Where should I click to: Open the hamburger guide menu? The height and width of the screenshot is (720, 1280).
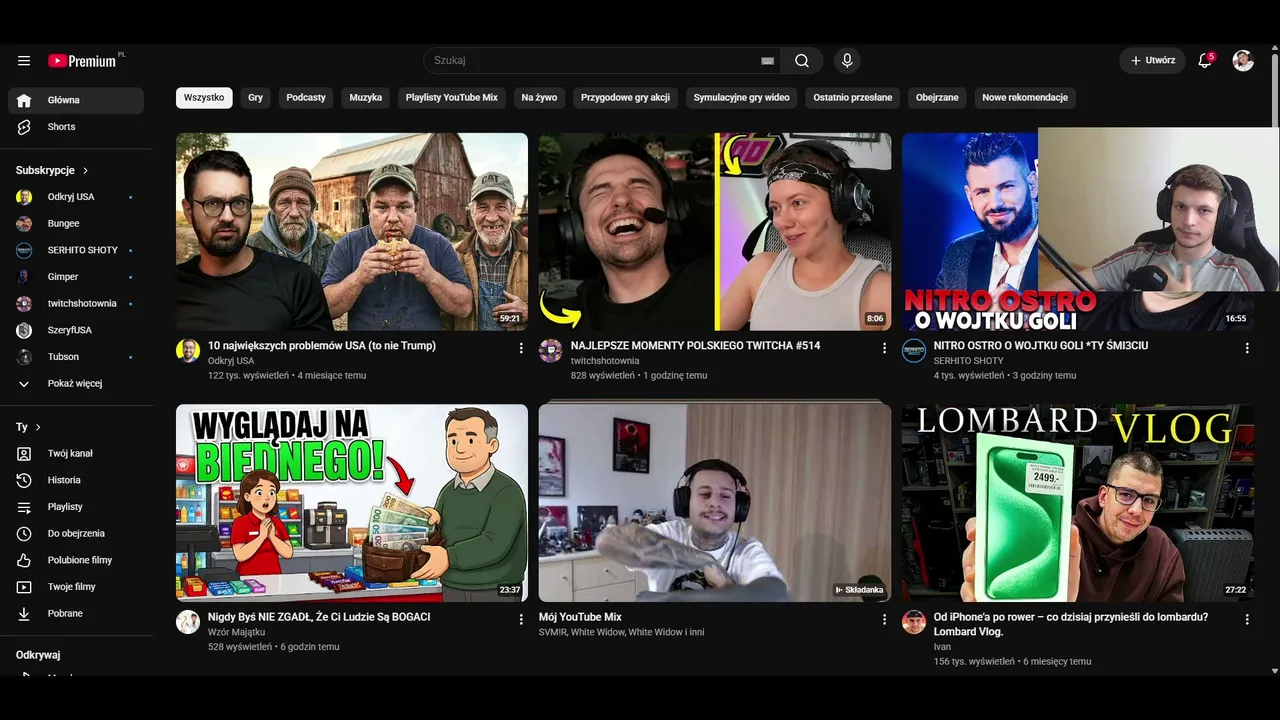pos(24,61)
